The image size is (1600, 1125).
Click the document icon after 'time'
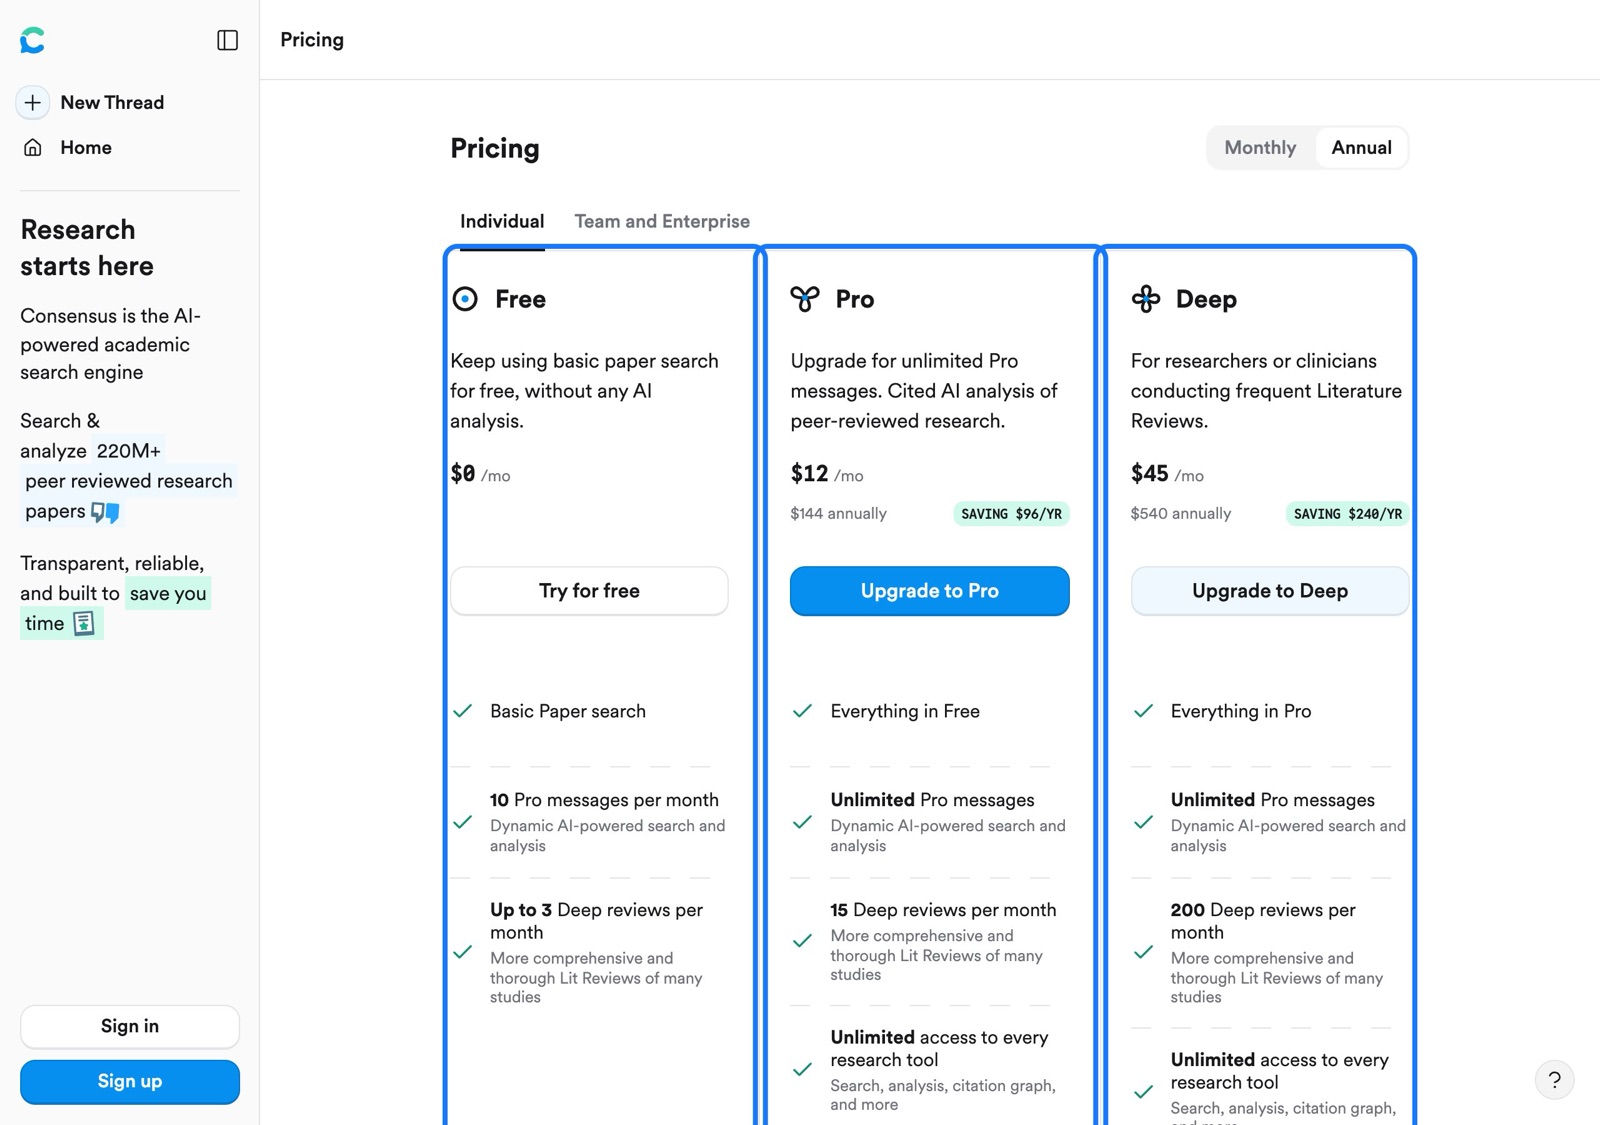[84, 623]
